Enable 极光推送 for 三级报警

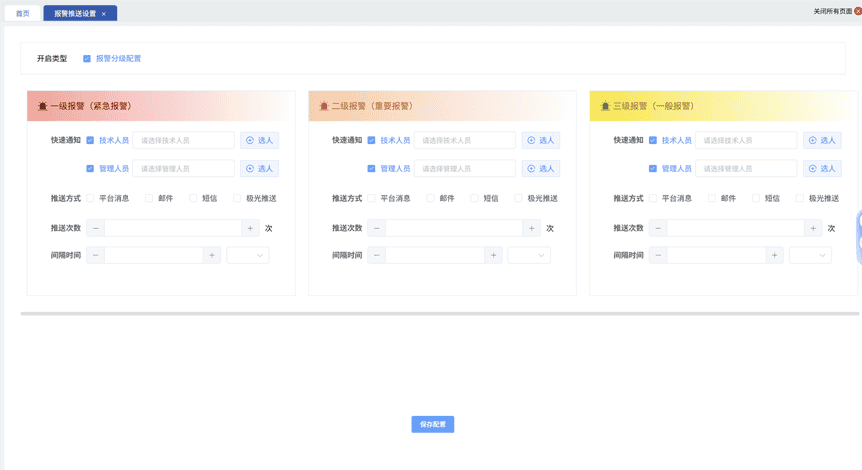(x=800, y=198)
